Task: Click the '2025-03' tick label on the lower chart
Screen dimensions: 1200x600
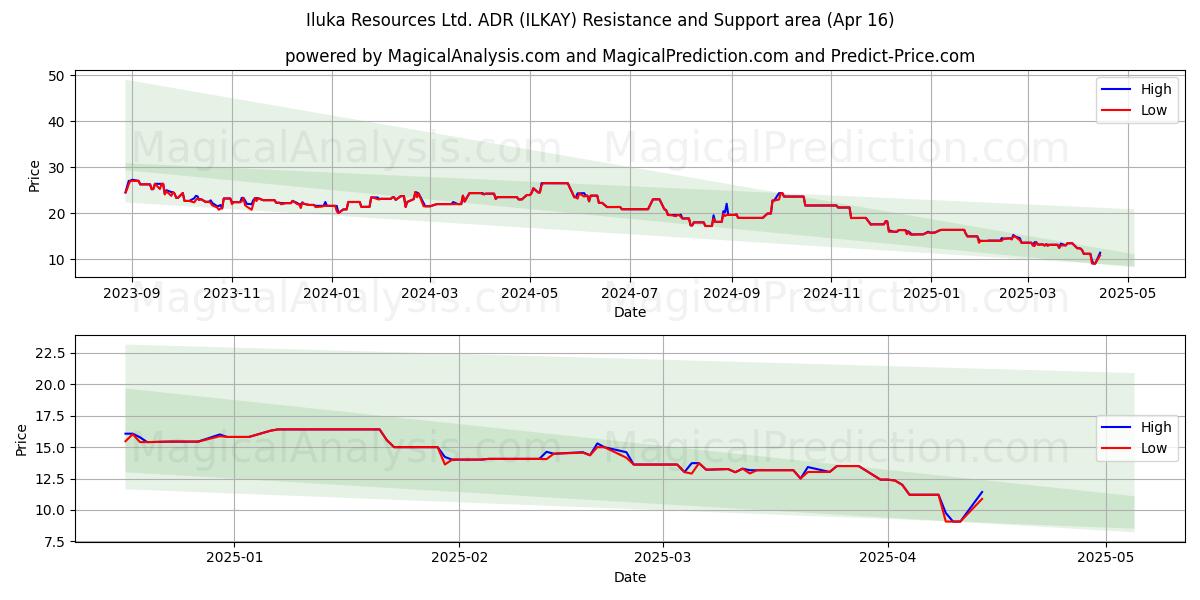Action: [x=663, y=558]
